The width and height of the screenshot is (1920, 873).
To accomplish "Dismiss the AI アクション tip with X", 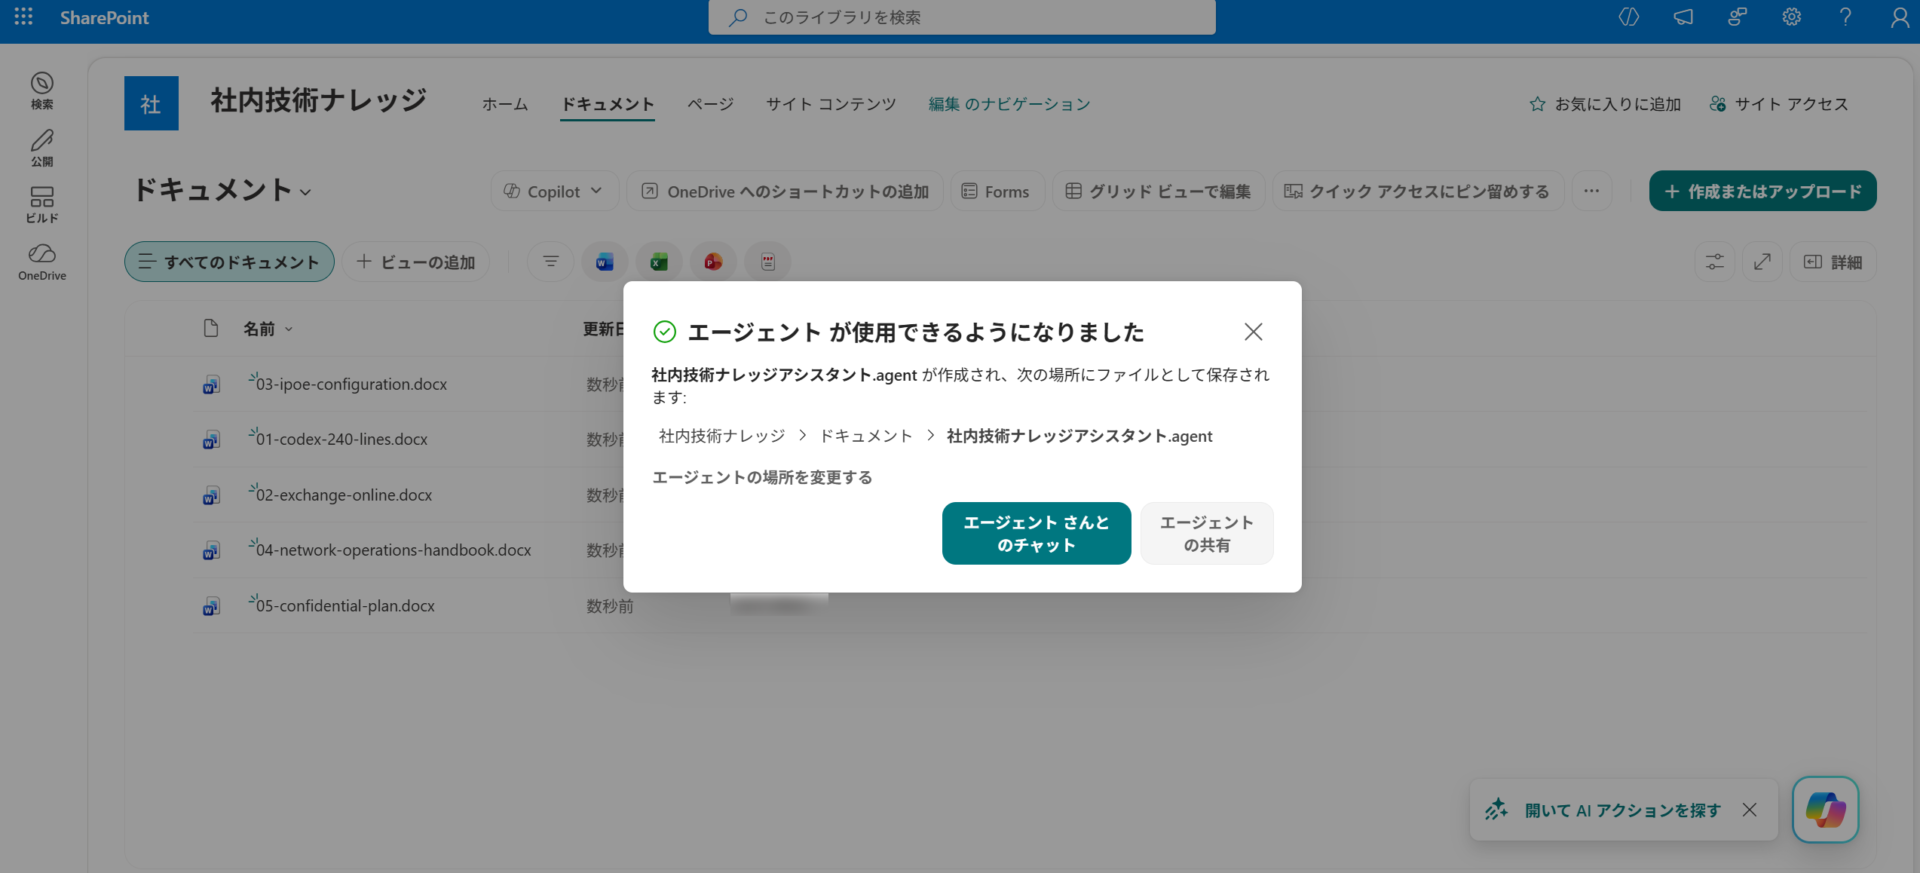I will click(x=1749, y=810).
